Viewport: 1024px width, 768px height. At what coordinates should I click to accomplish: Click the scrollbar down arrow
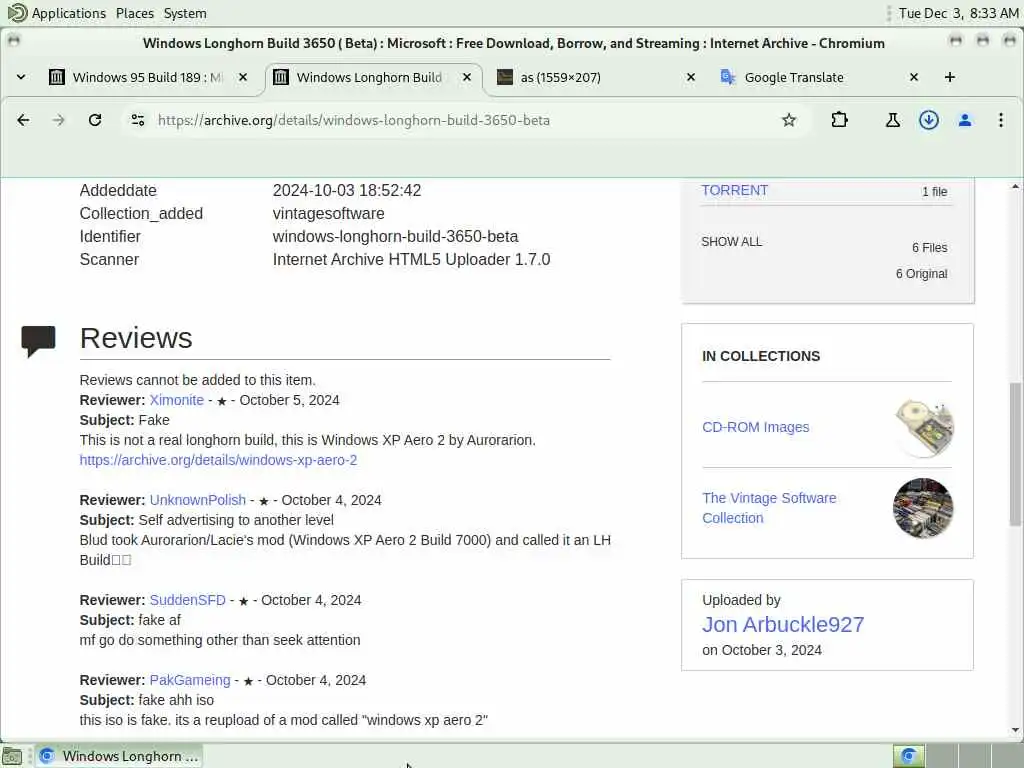tap(1015, 731)
